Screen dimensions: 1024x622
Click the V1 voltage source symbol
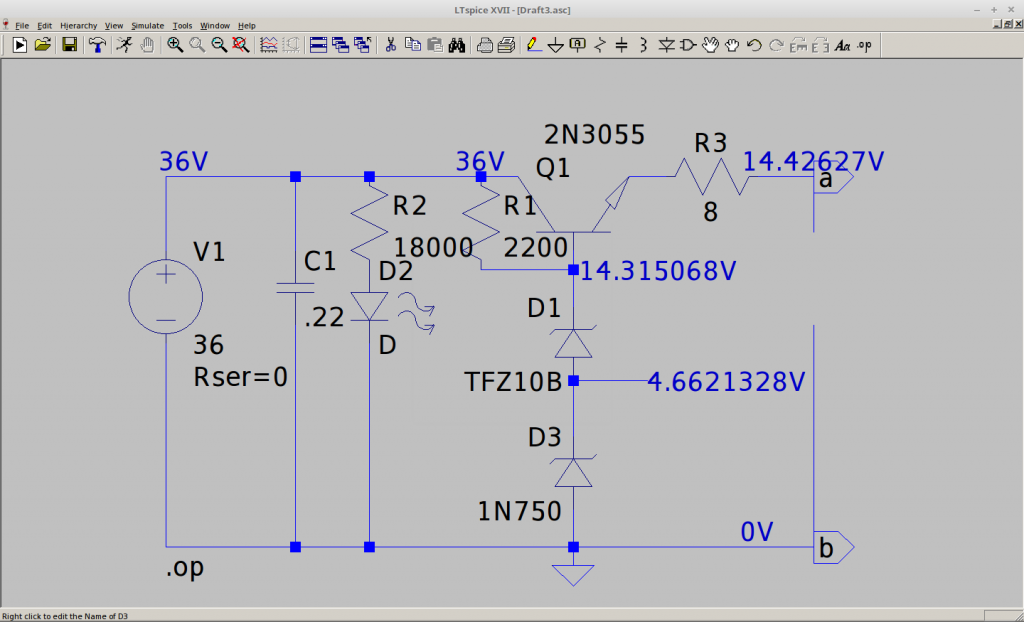click(166, 297)
